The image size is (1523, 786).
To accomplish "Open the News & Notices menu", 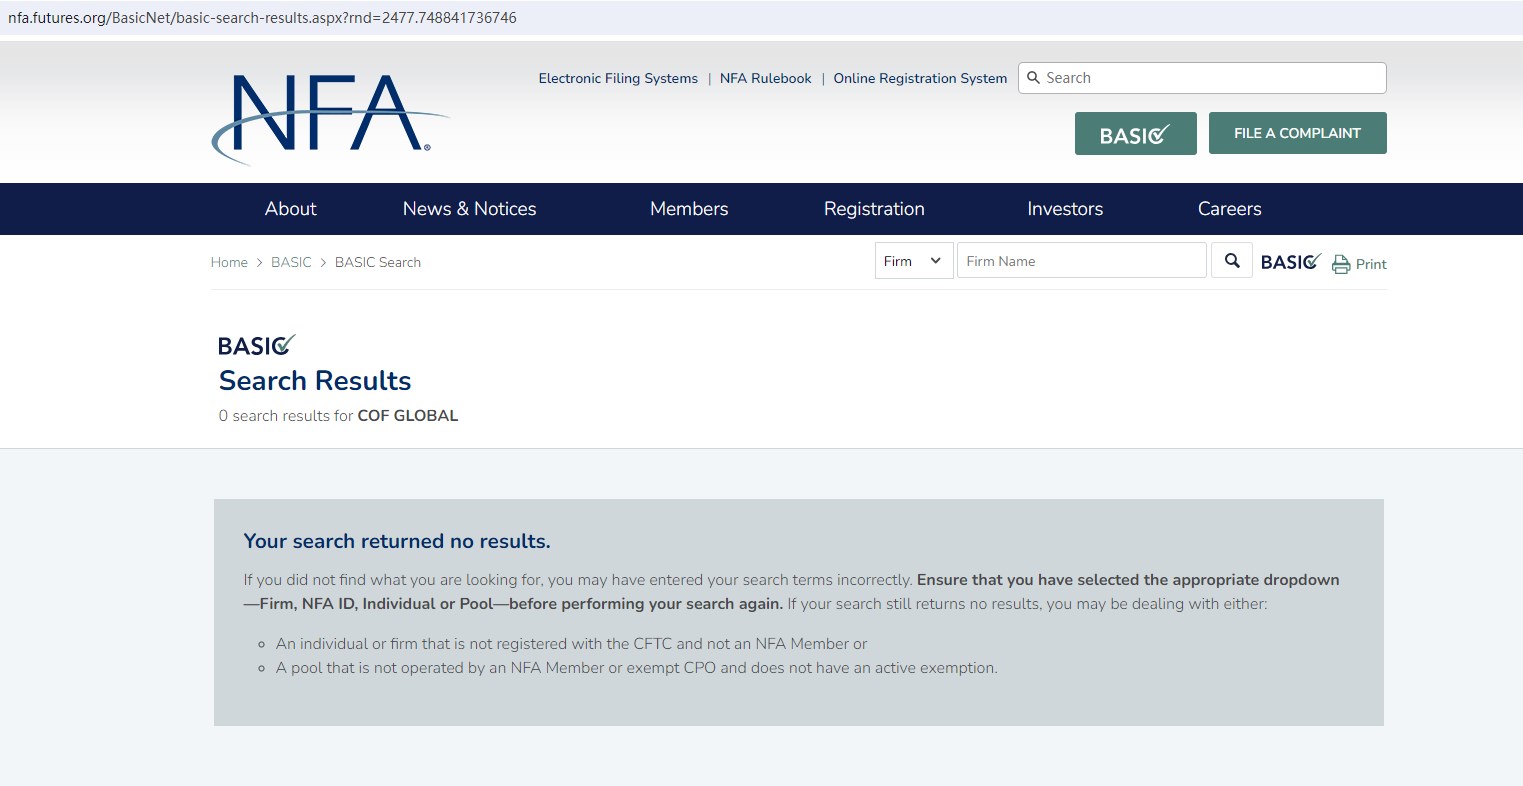I will (469, 209).
